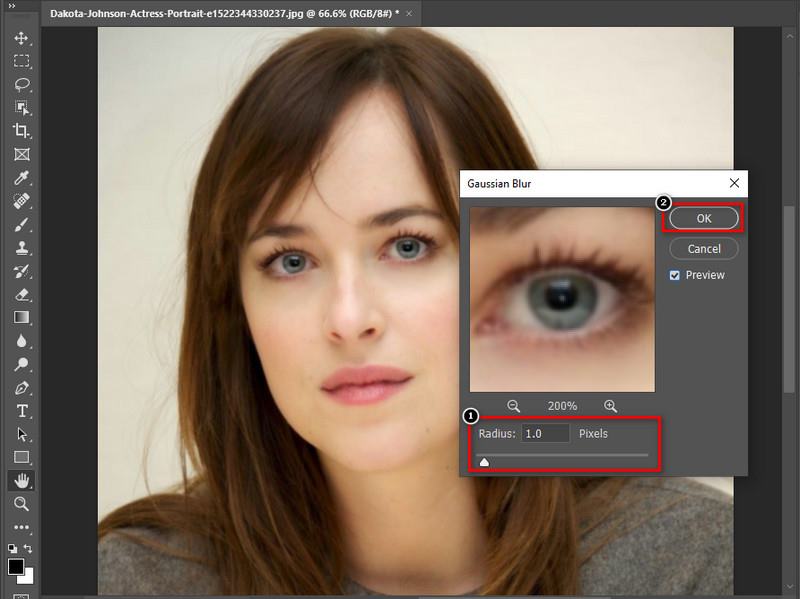Switch to the Dakota-Johnson document tab
Viewport: 800px width, 599px height.
(224, 13)
